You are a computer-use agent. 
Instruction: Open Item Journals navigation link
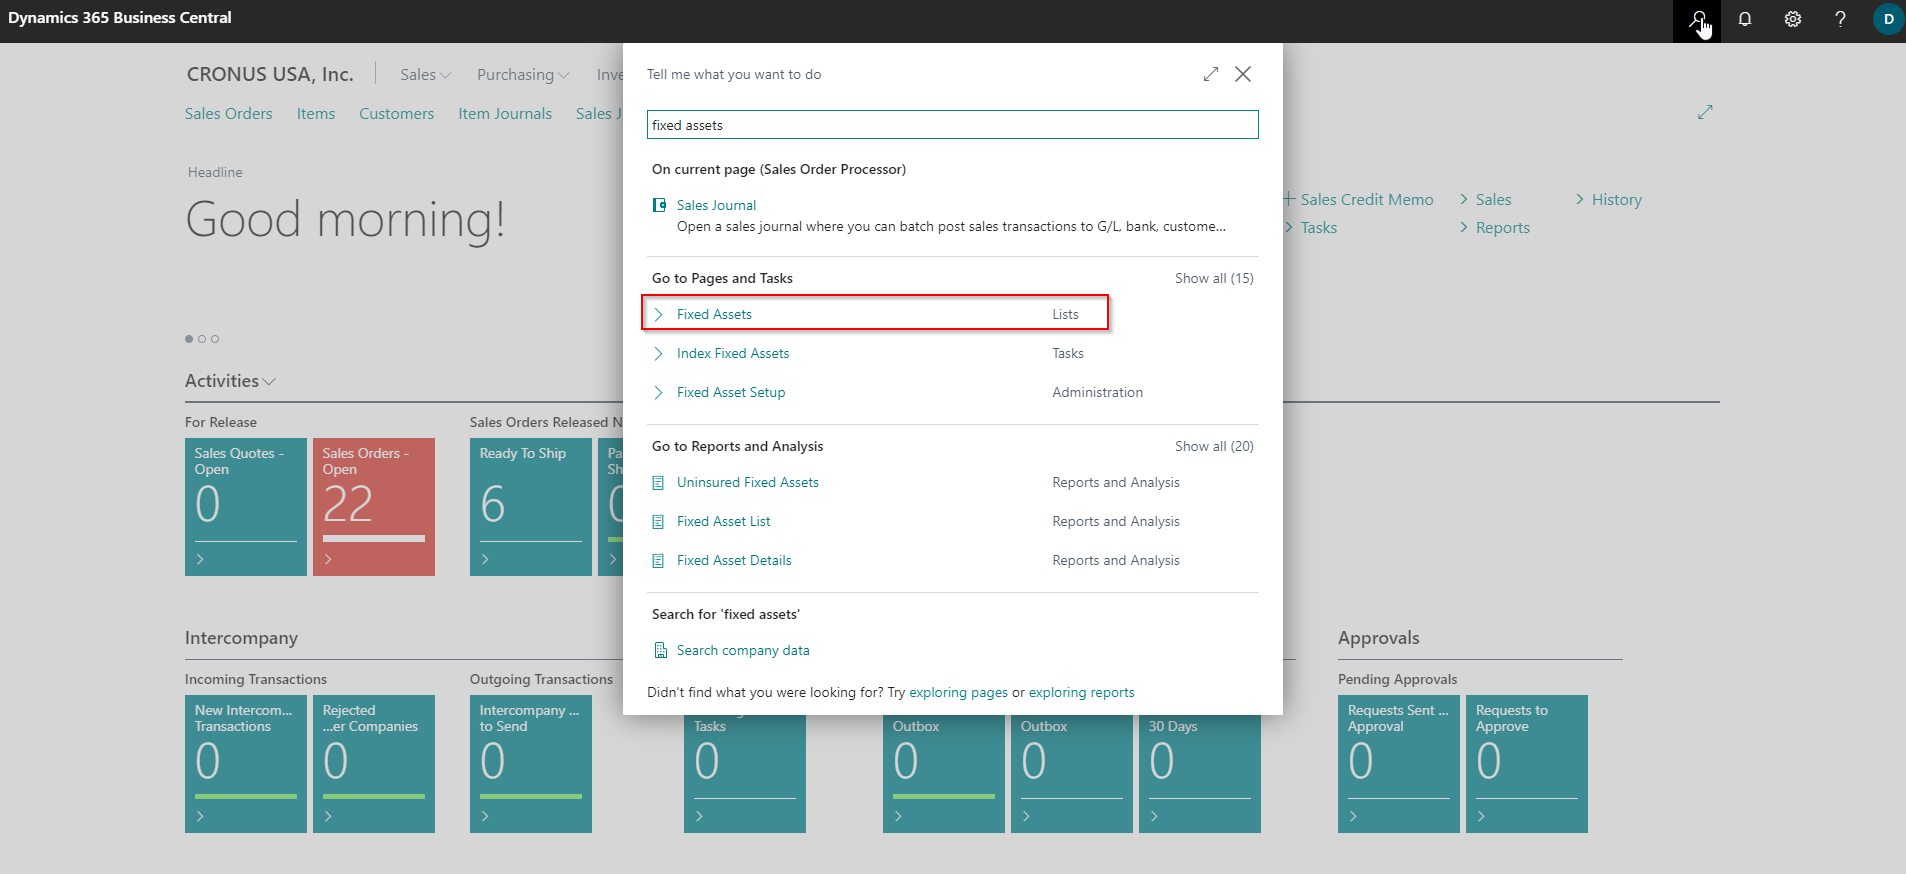point(504,113)
